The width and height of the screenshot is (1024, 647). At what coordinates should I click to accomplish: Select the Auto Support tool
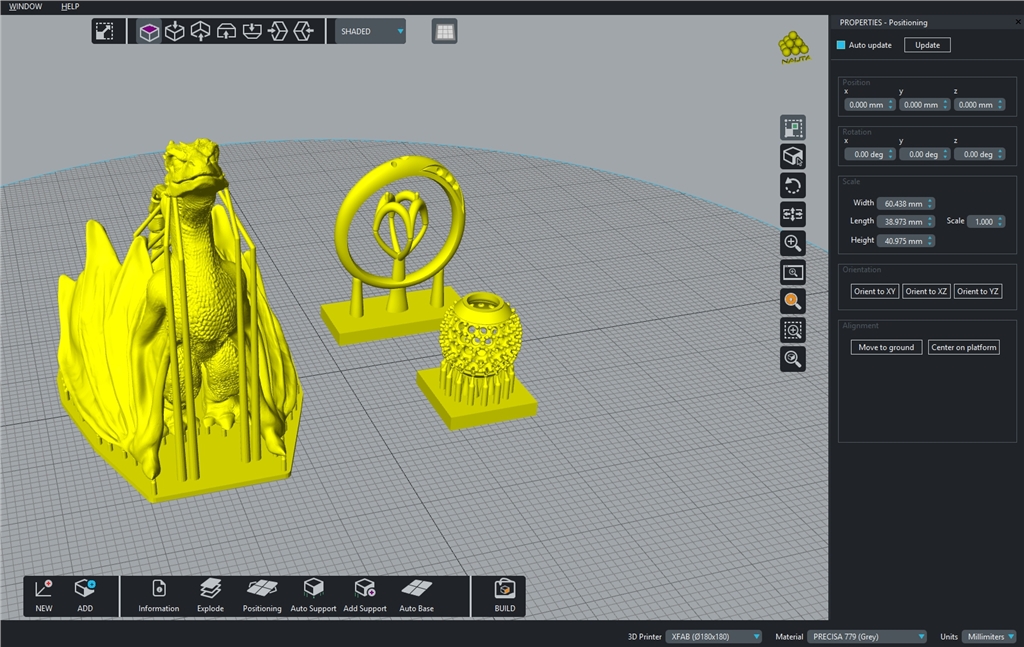point(313,596)
